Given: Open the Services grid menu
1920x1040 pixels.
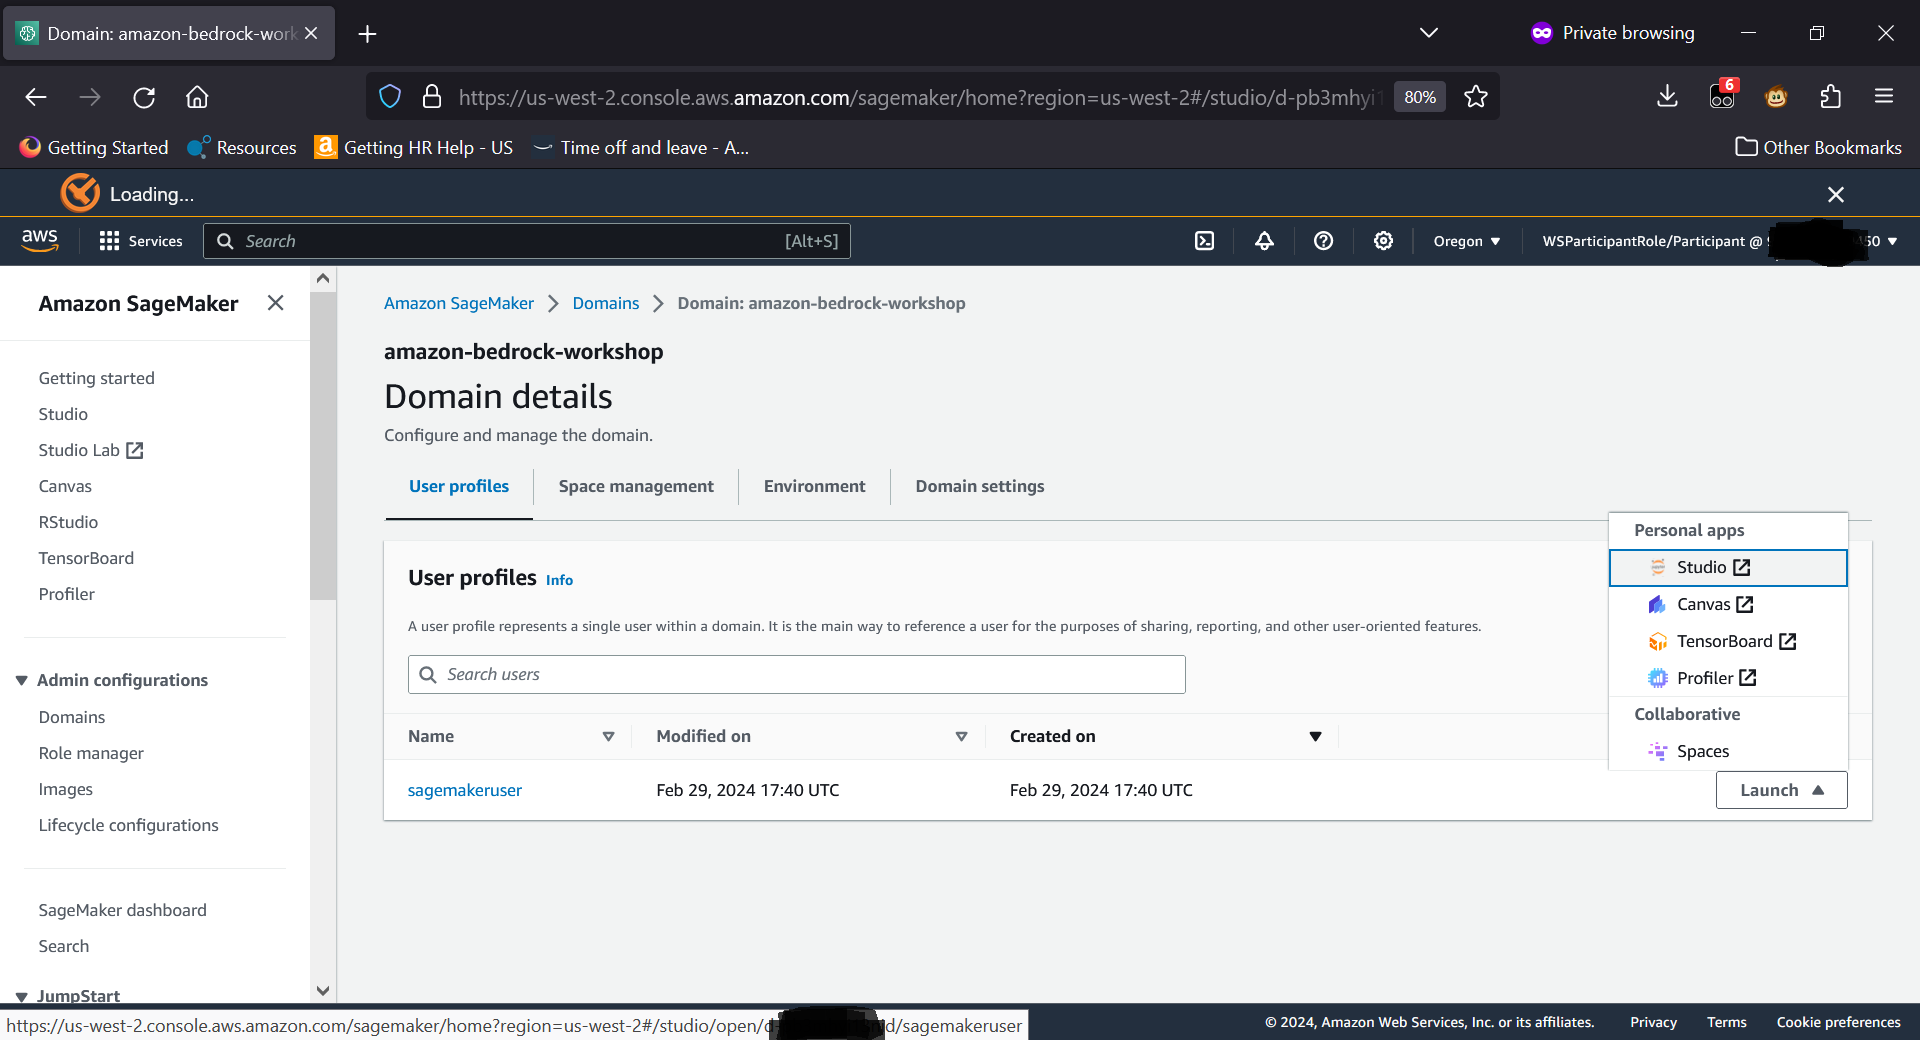Looking at the screenshot, I should [141, 241].
